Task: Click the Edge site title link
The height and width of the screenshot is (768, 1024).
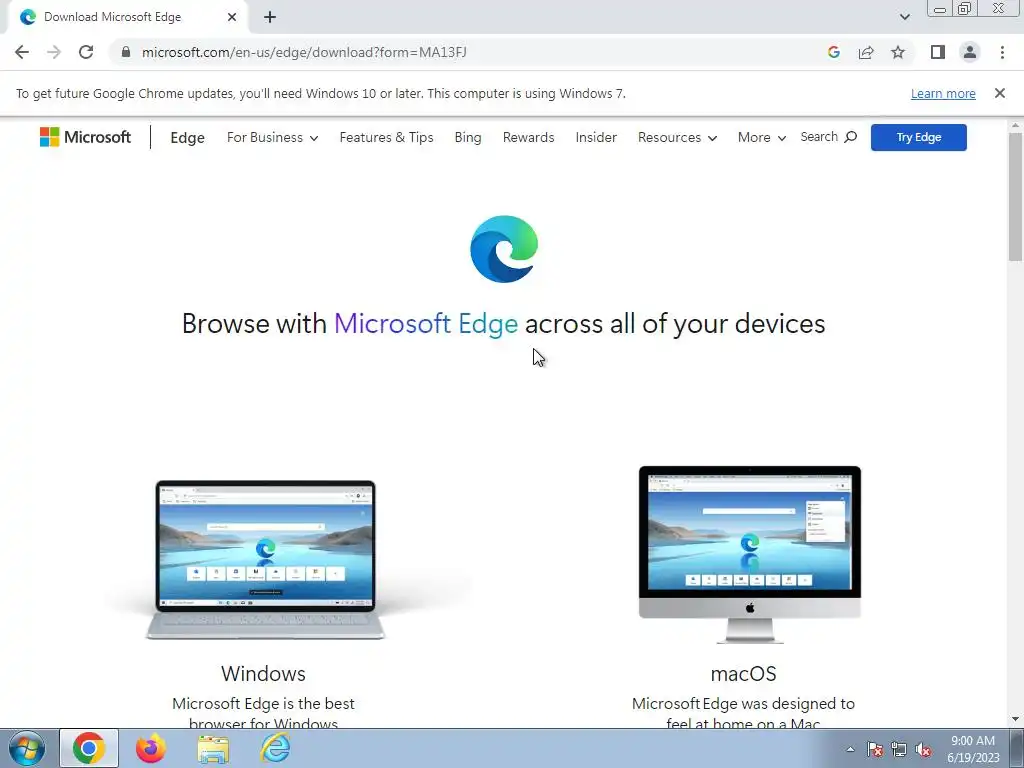Action: [187, 138]
